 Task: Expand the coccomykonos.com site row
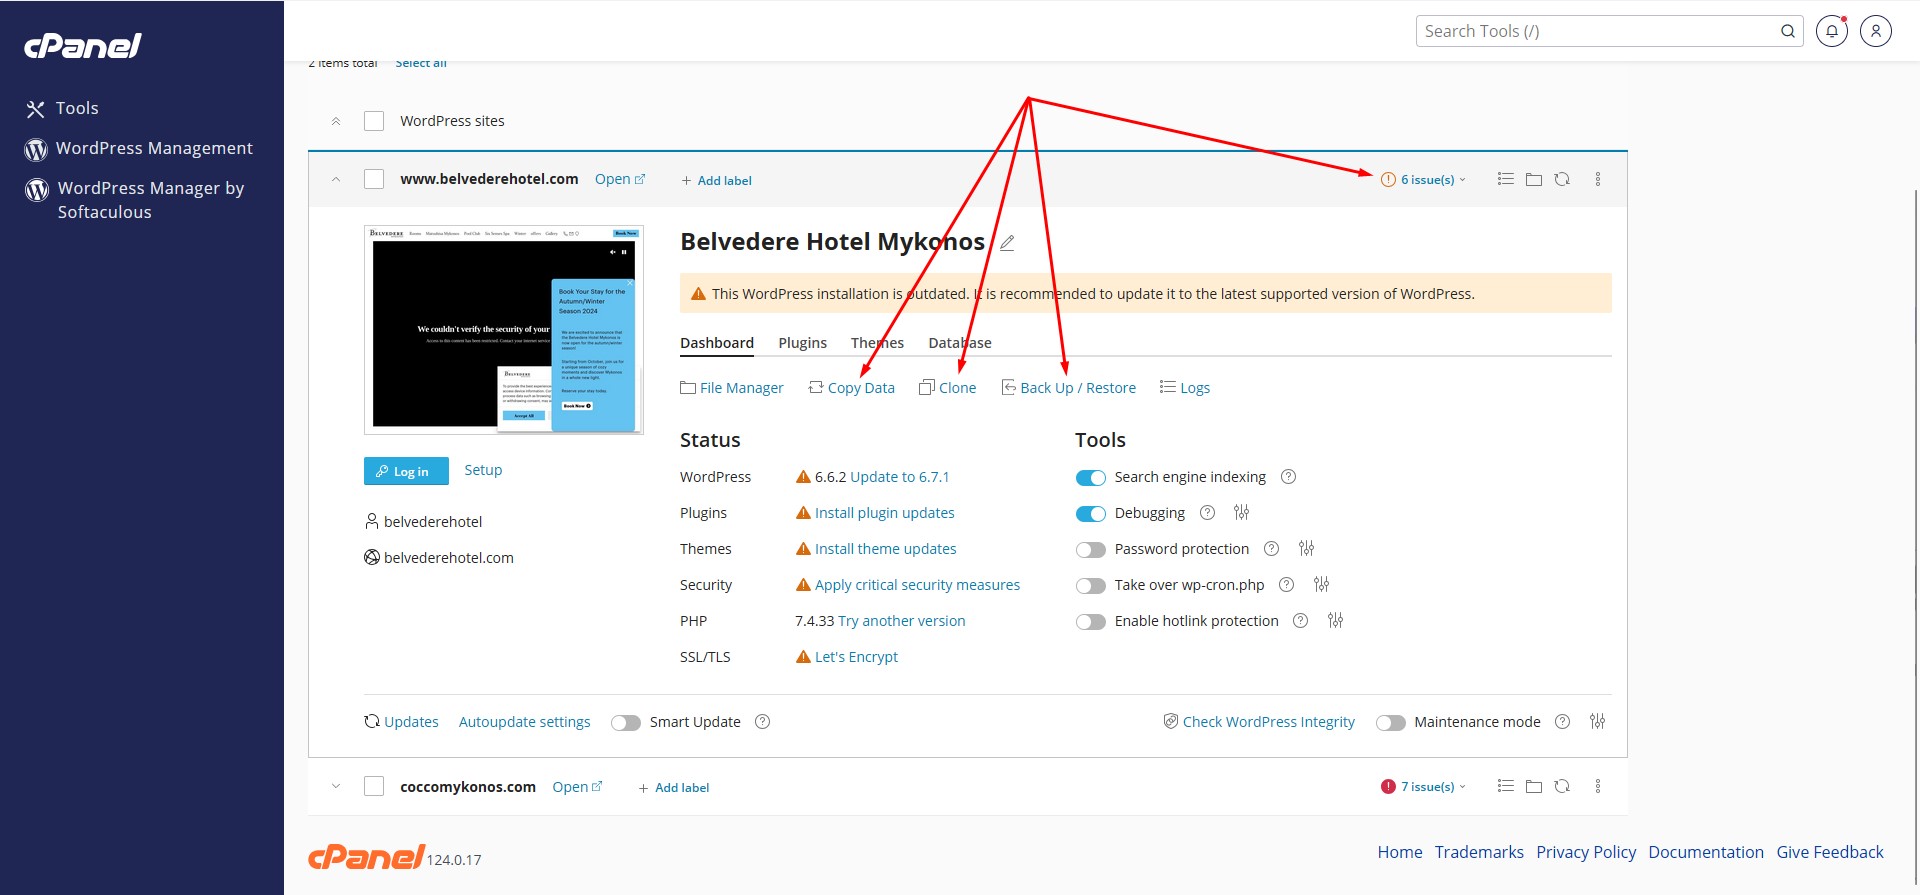[336, 787]
